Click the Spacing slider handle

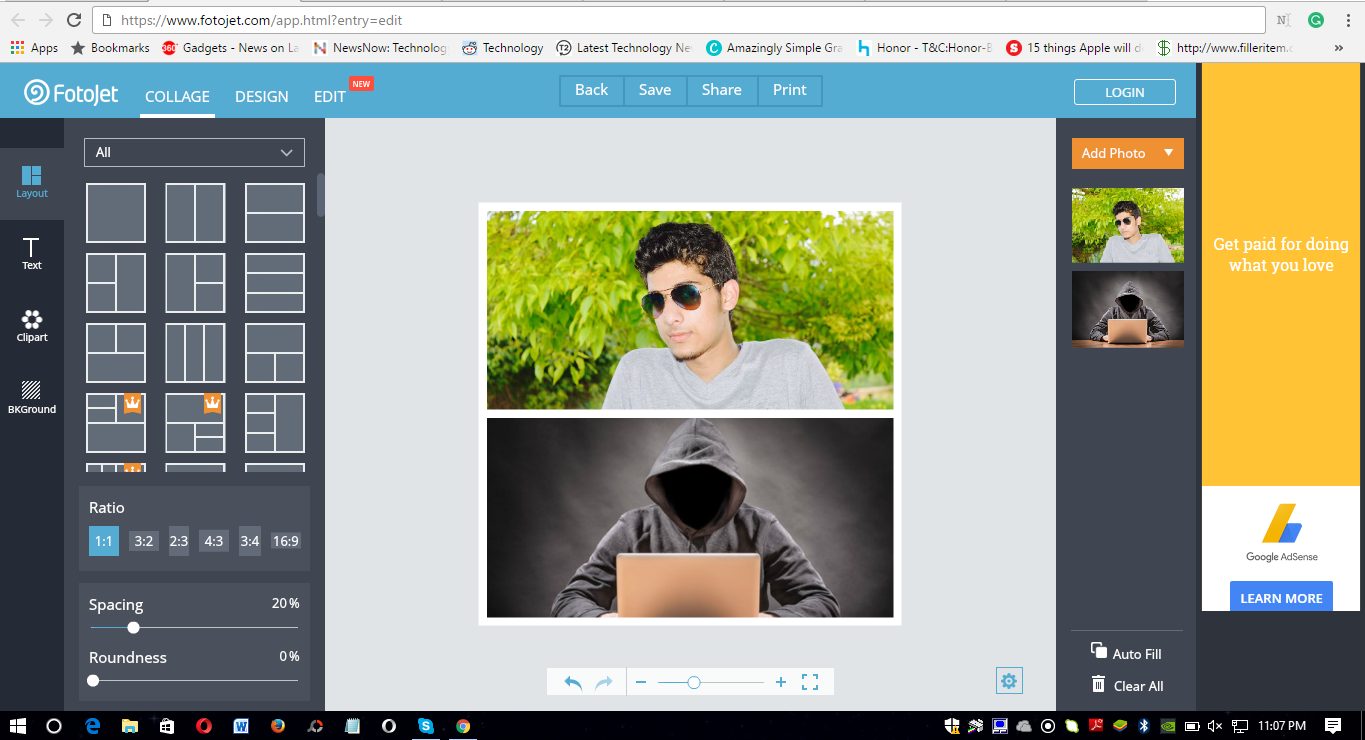133,628
